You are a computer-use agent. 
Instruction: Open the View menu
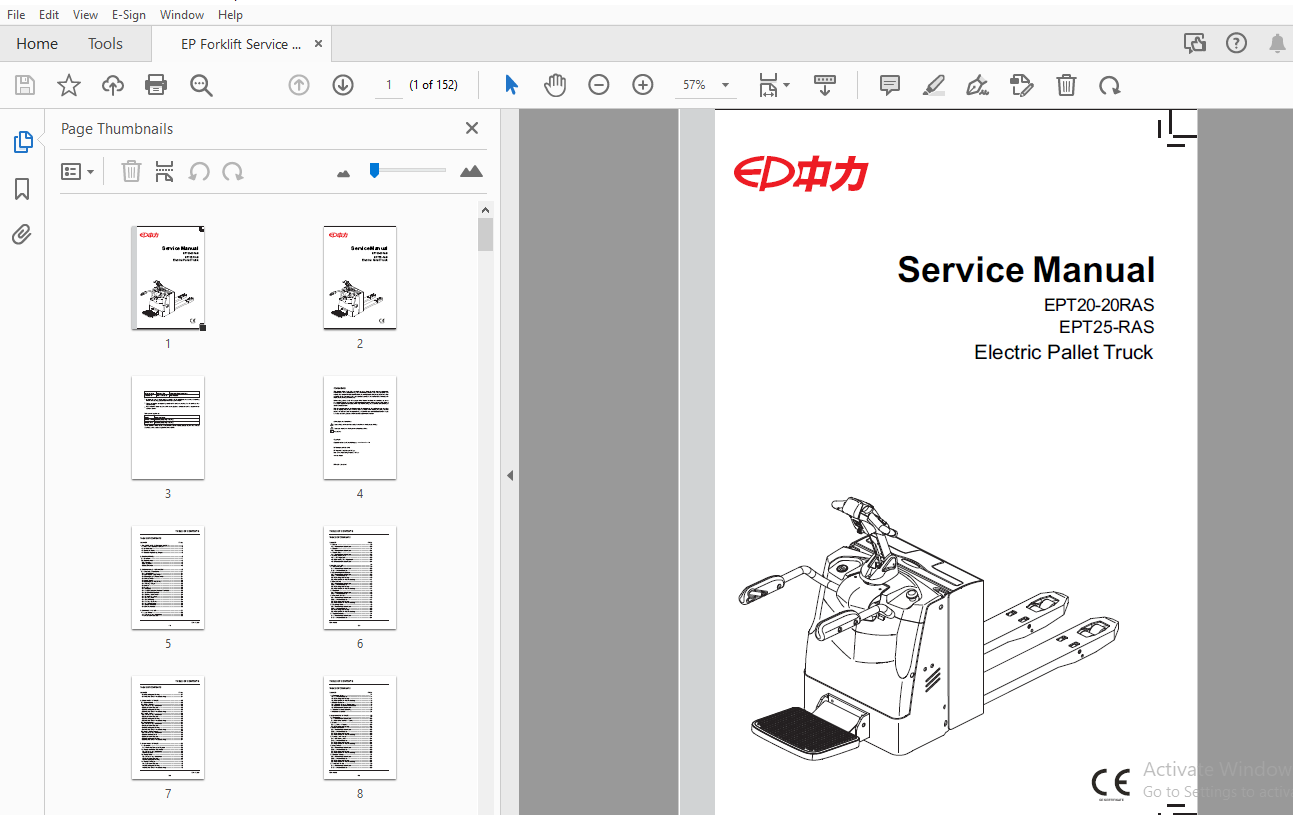tap(86, 15)
